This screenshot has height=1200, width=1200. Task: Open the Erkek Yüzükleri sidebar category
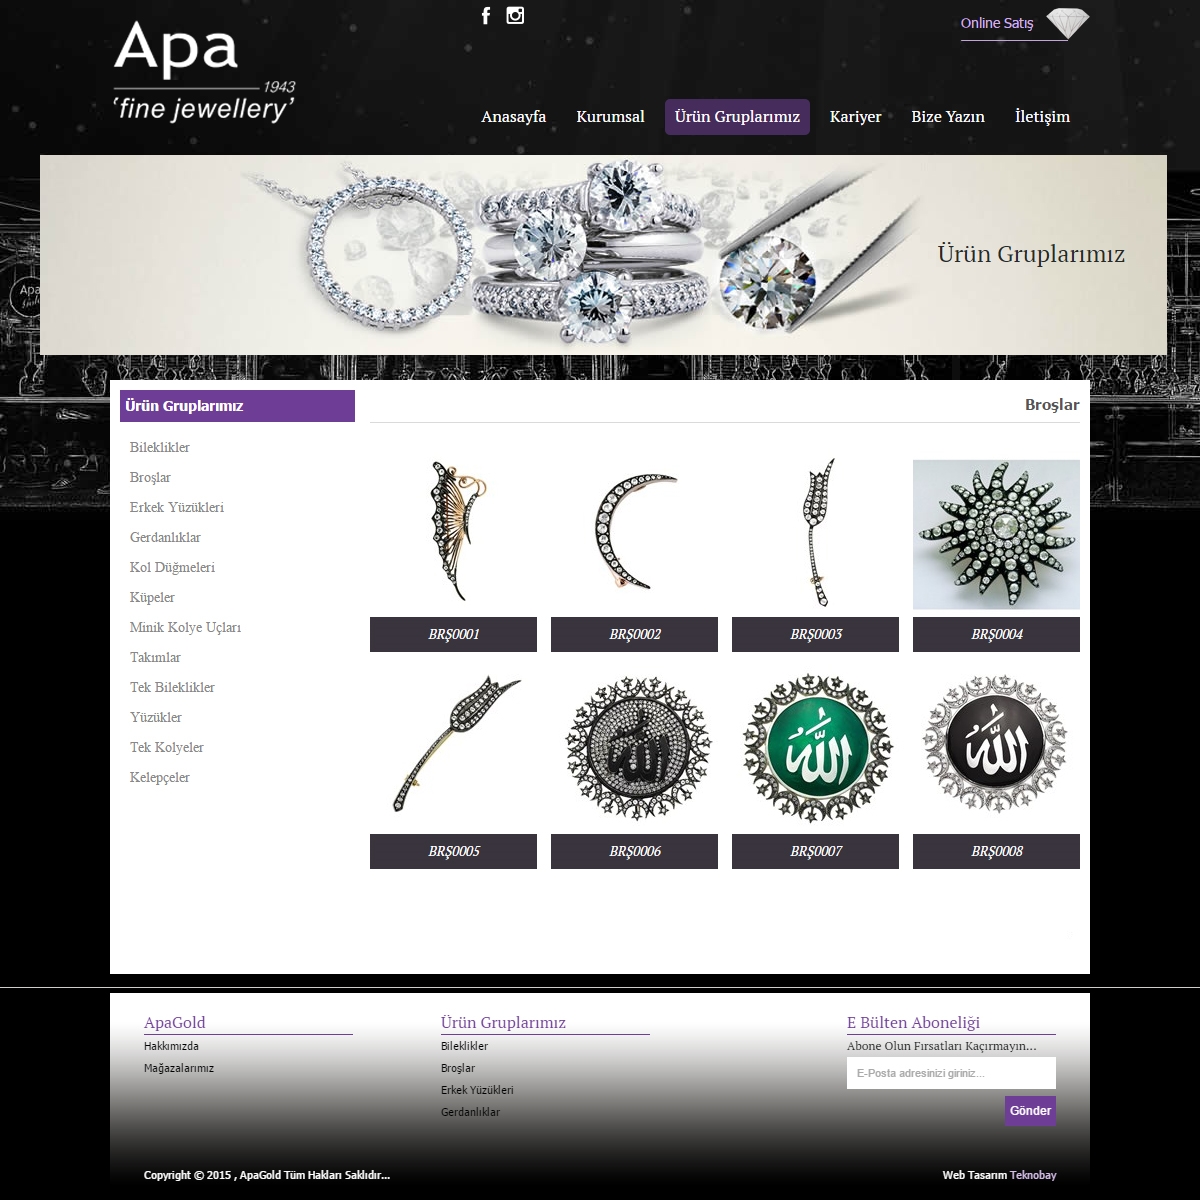177,507
